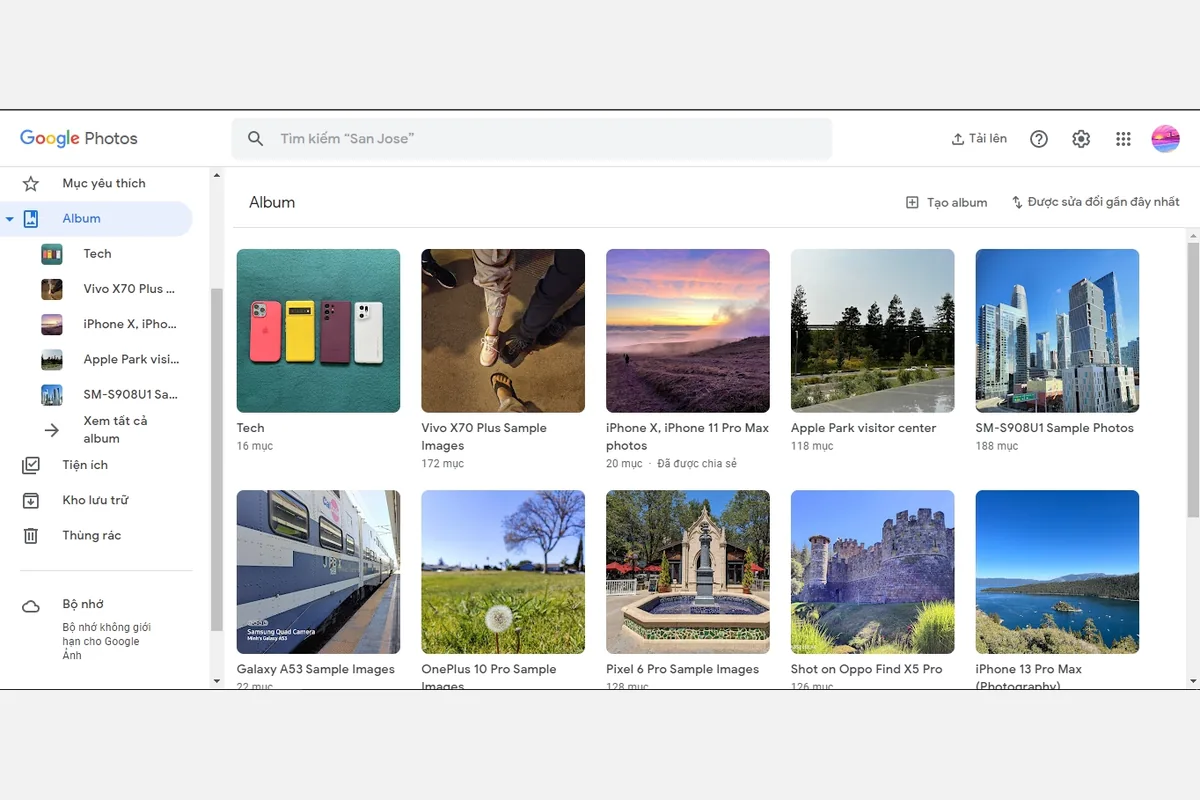The width and height of the screenshot is (1200, 800).
Task: Open the iPhone 13 Pro Max album thumbnail
Action: [x=1057, y=572]
